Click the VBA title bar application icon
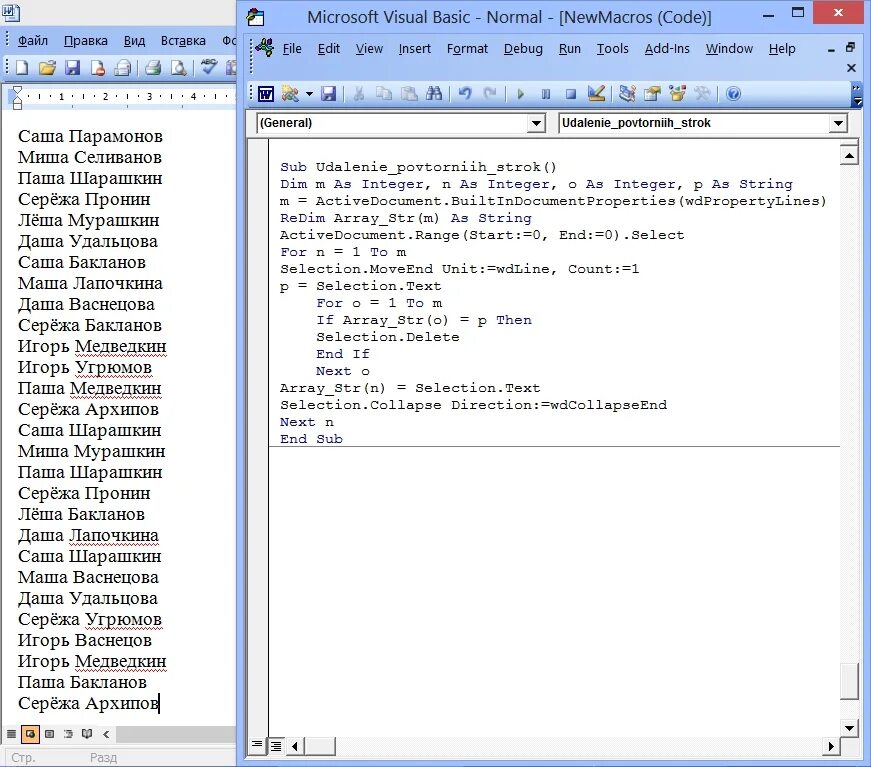Viewport: 871px width, 767px height. click(256, 17)
